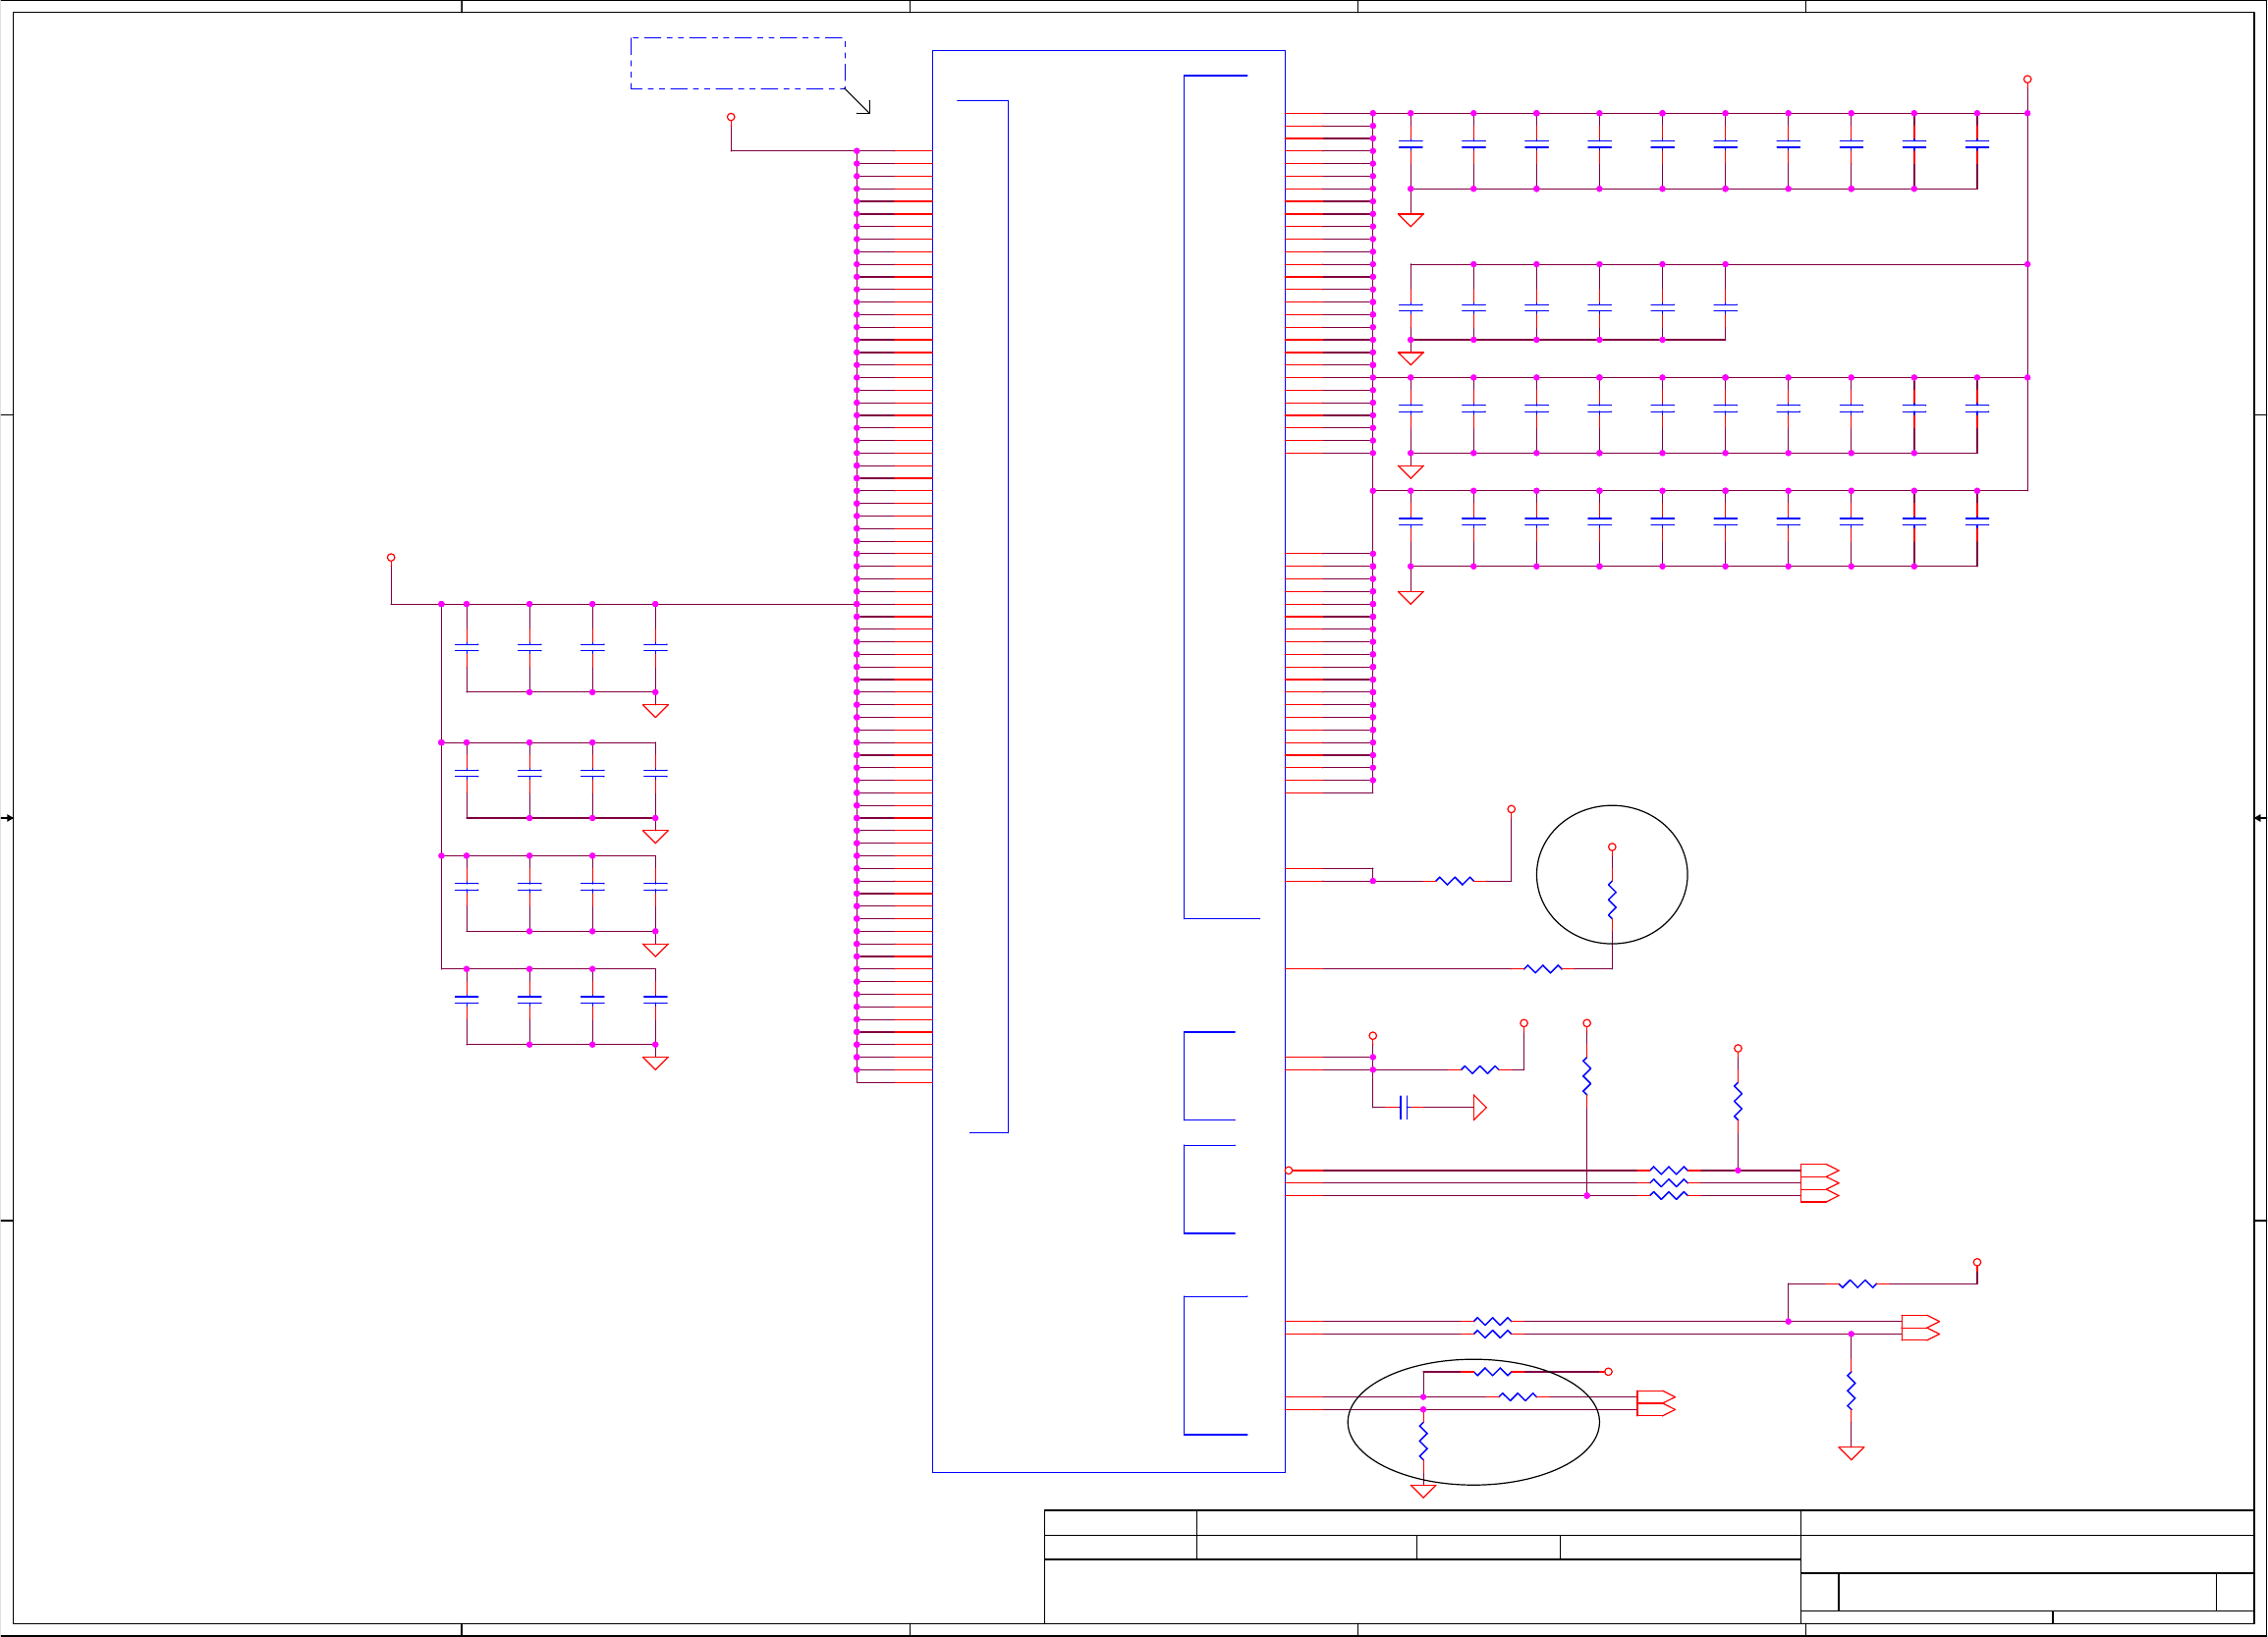
Task: Select ground symbol under the far-right vertical resistor
Action: coord(1850,1453)
